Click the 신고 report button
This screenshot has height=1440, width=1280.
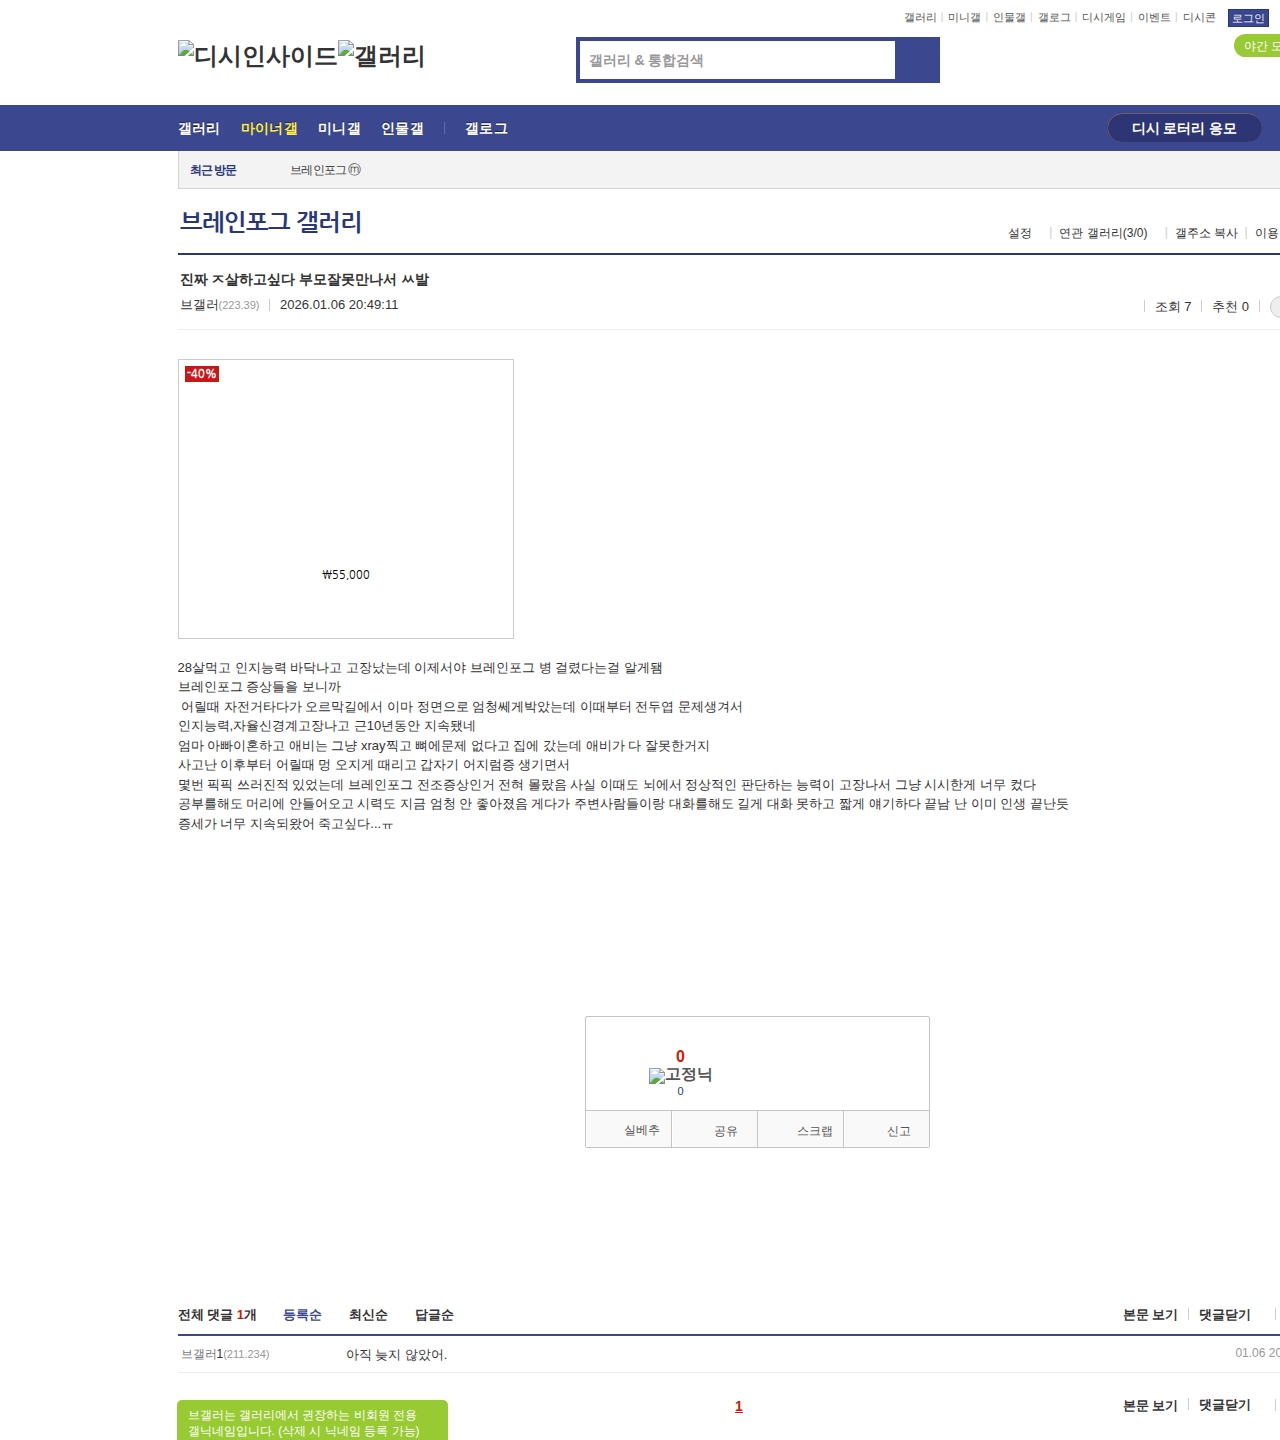(x=887, y=1130)
